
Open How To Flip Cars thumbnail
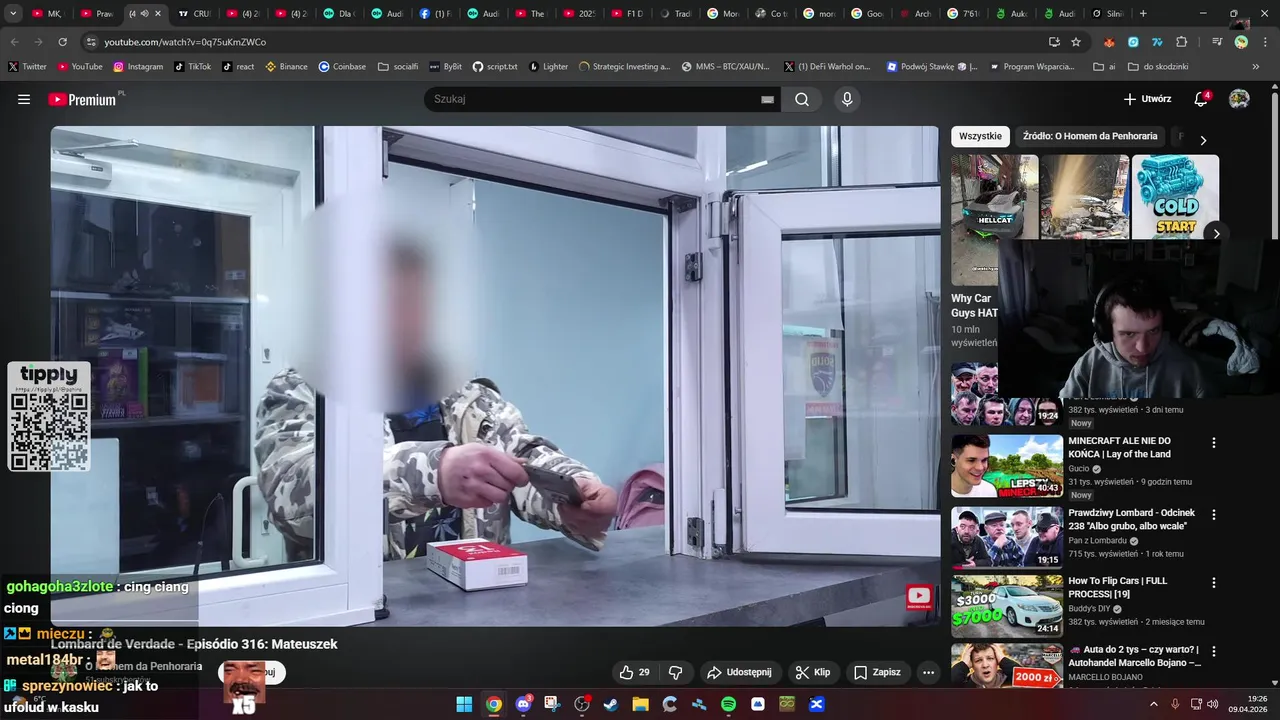1007,606
